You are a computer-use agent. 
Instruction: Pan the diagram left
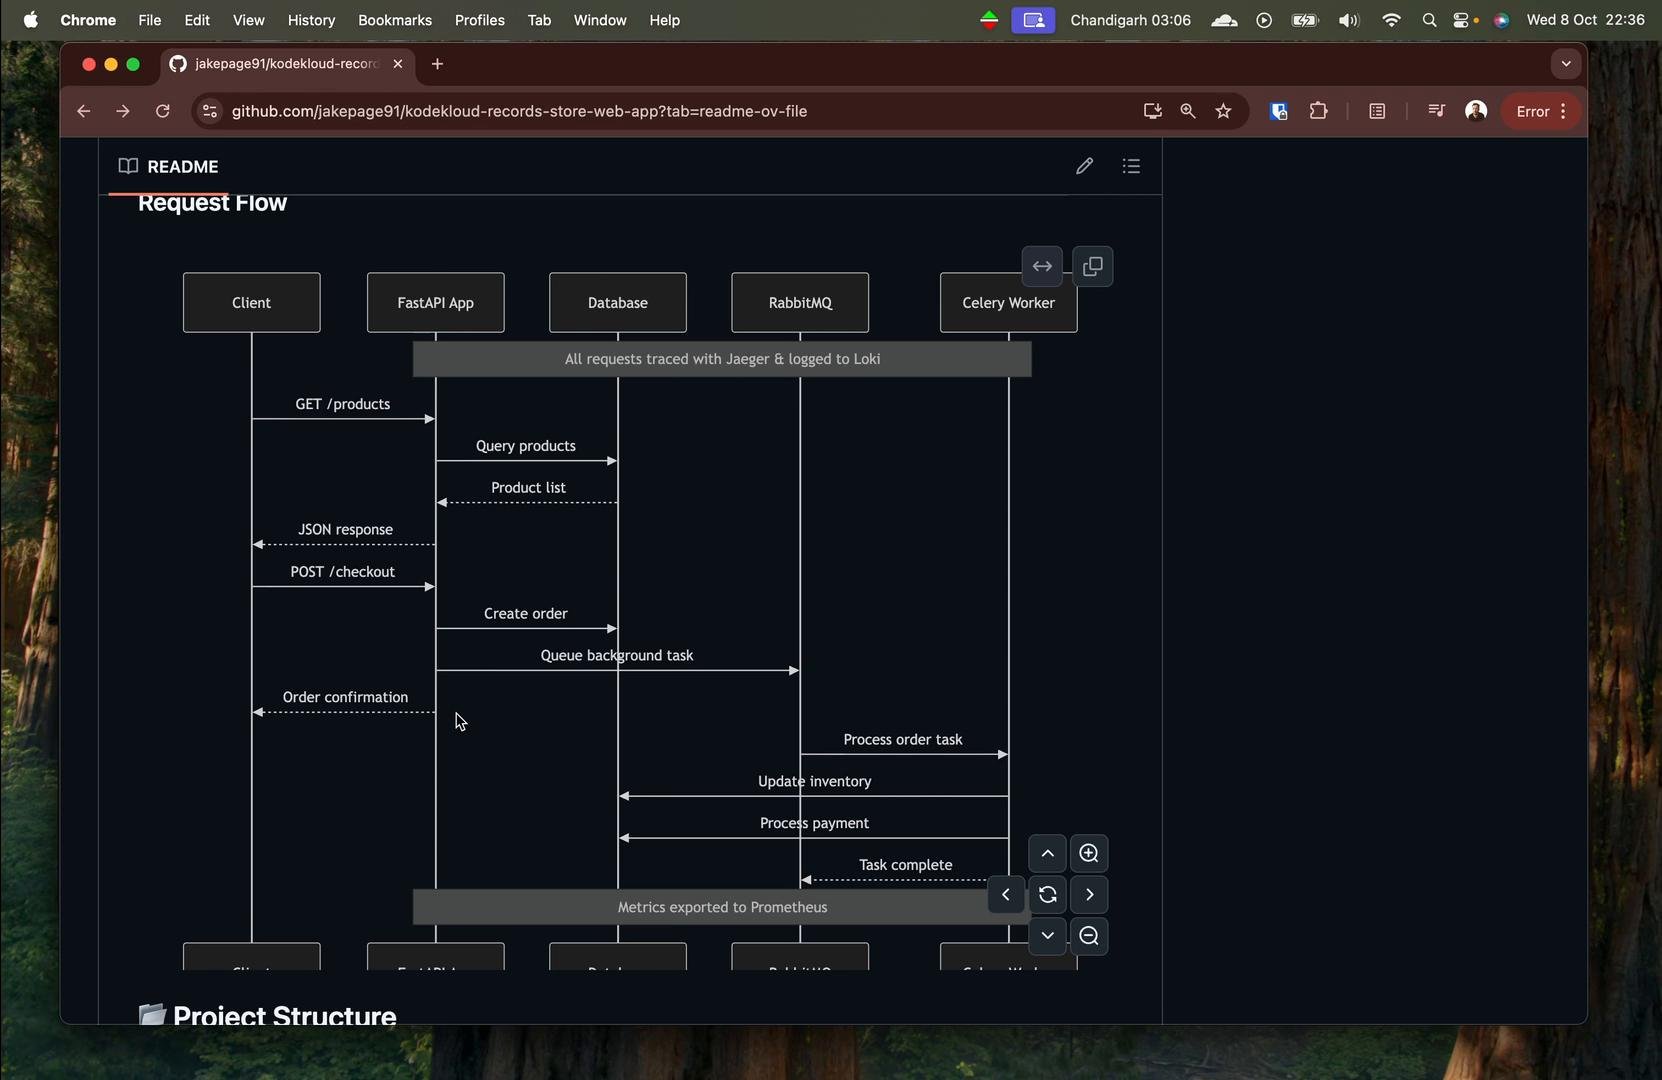tap(1006, 895)
